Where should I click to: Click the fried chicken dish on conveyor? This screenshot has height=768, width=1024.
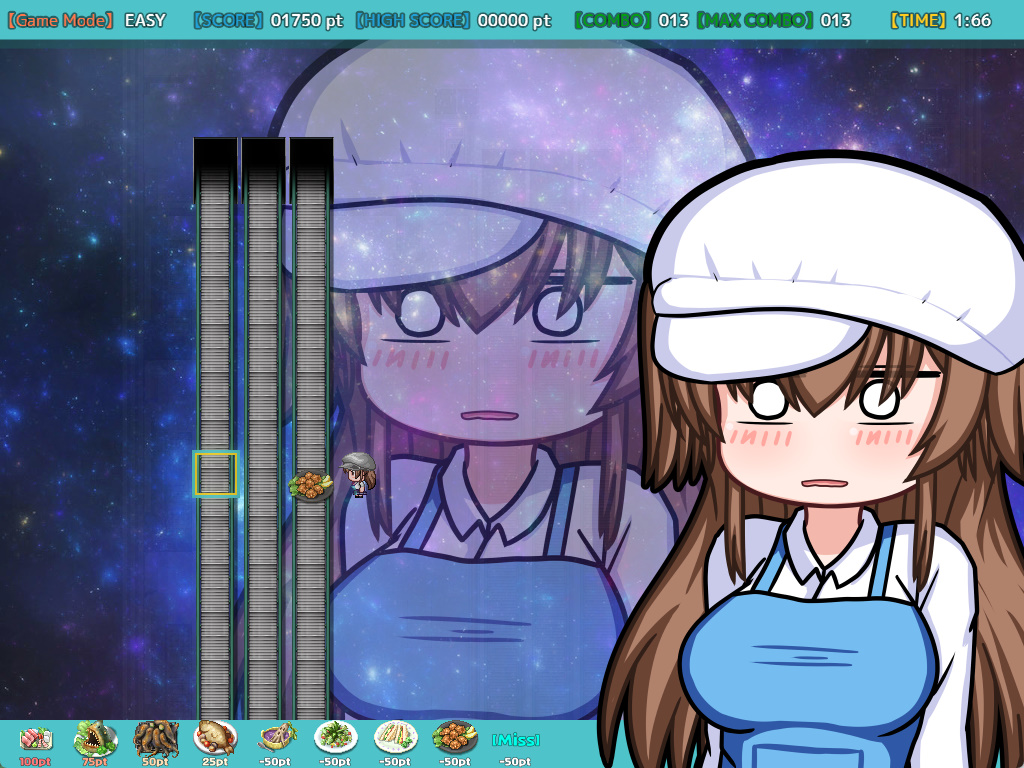[x=312, y=485]
